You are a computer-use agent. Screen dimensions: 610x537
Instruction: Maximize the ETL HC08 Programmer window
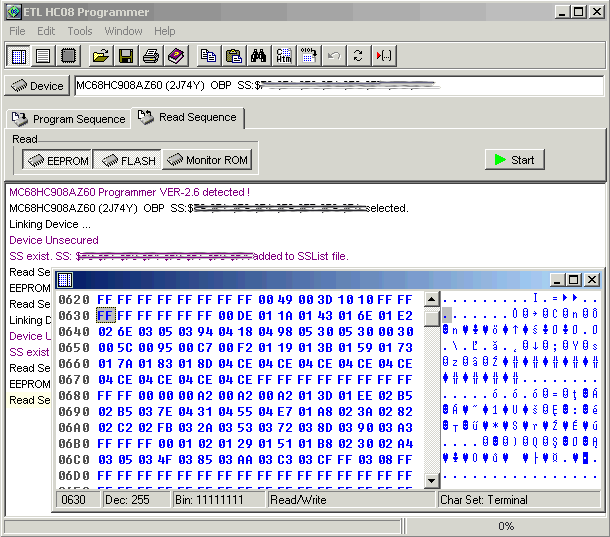pos(578,12)
